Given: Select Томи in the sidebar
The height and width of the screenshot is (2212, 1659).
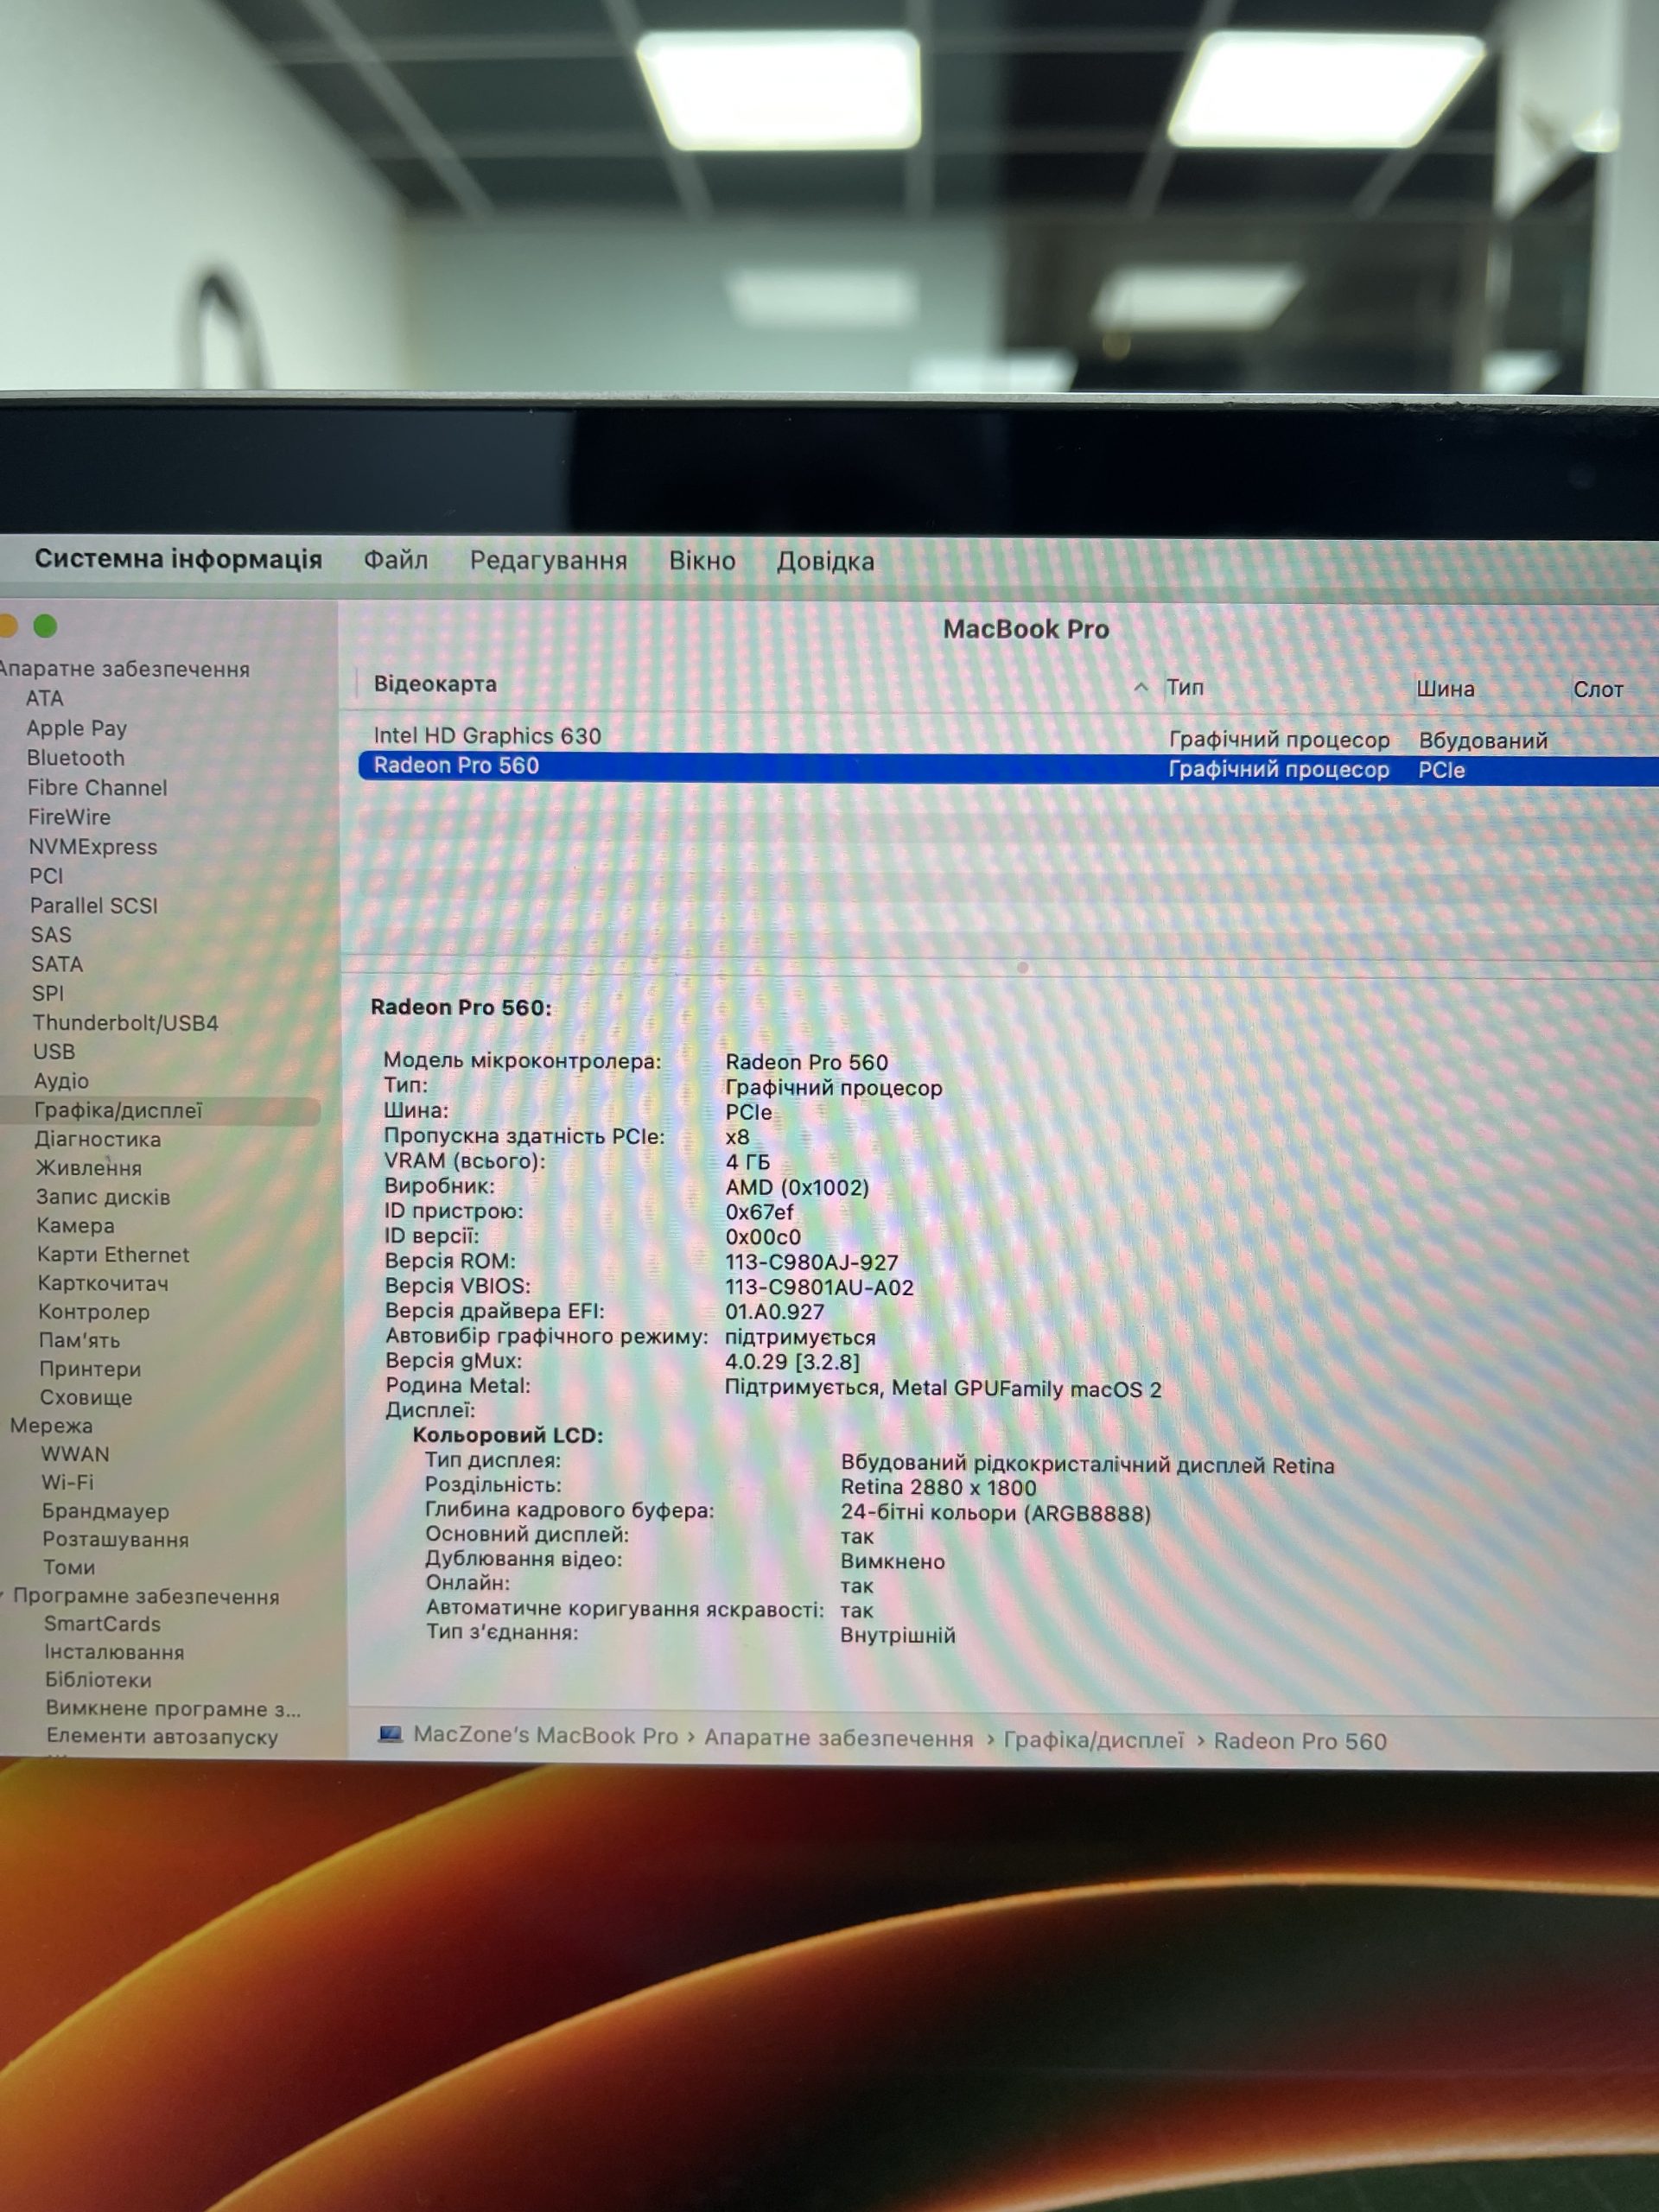Looking at the screenshot, I should (x=69, y=1567).
